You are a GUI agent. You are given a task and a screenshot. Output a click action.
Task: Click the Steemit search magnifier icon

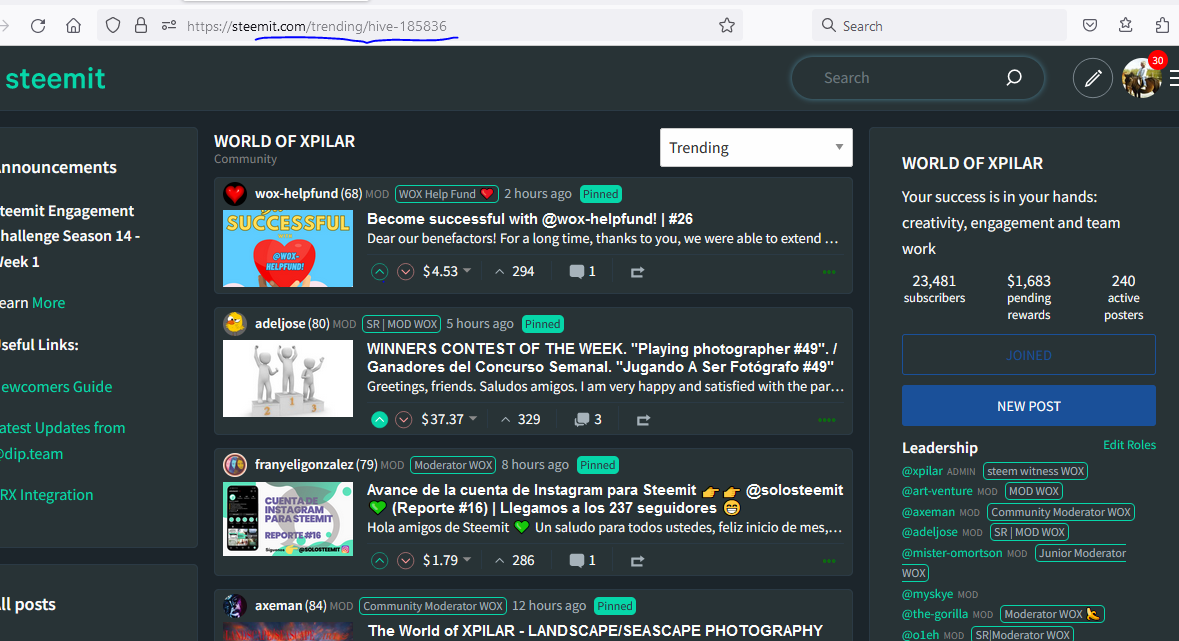(1014, 77)
